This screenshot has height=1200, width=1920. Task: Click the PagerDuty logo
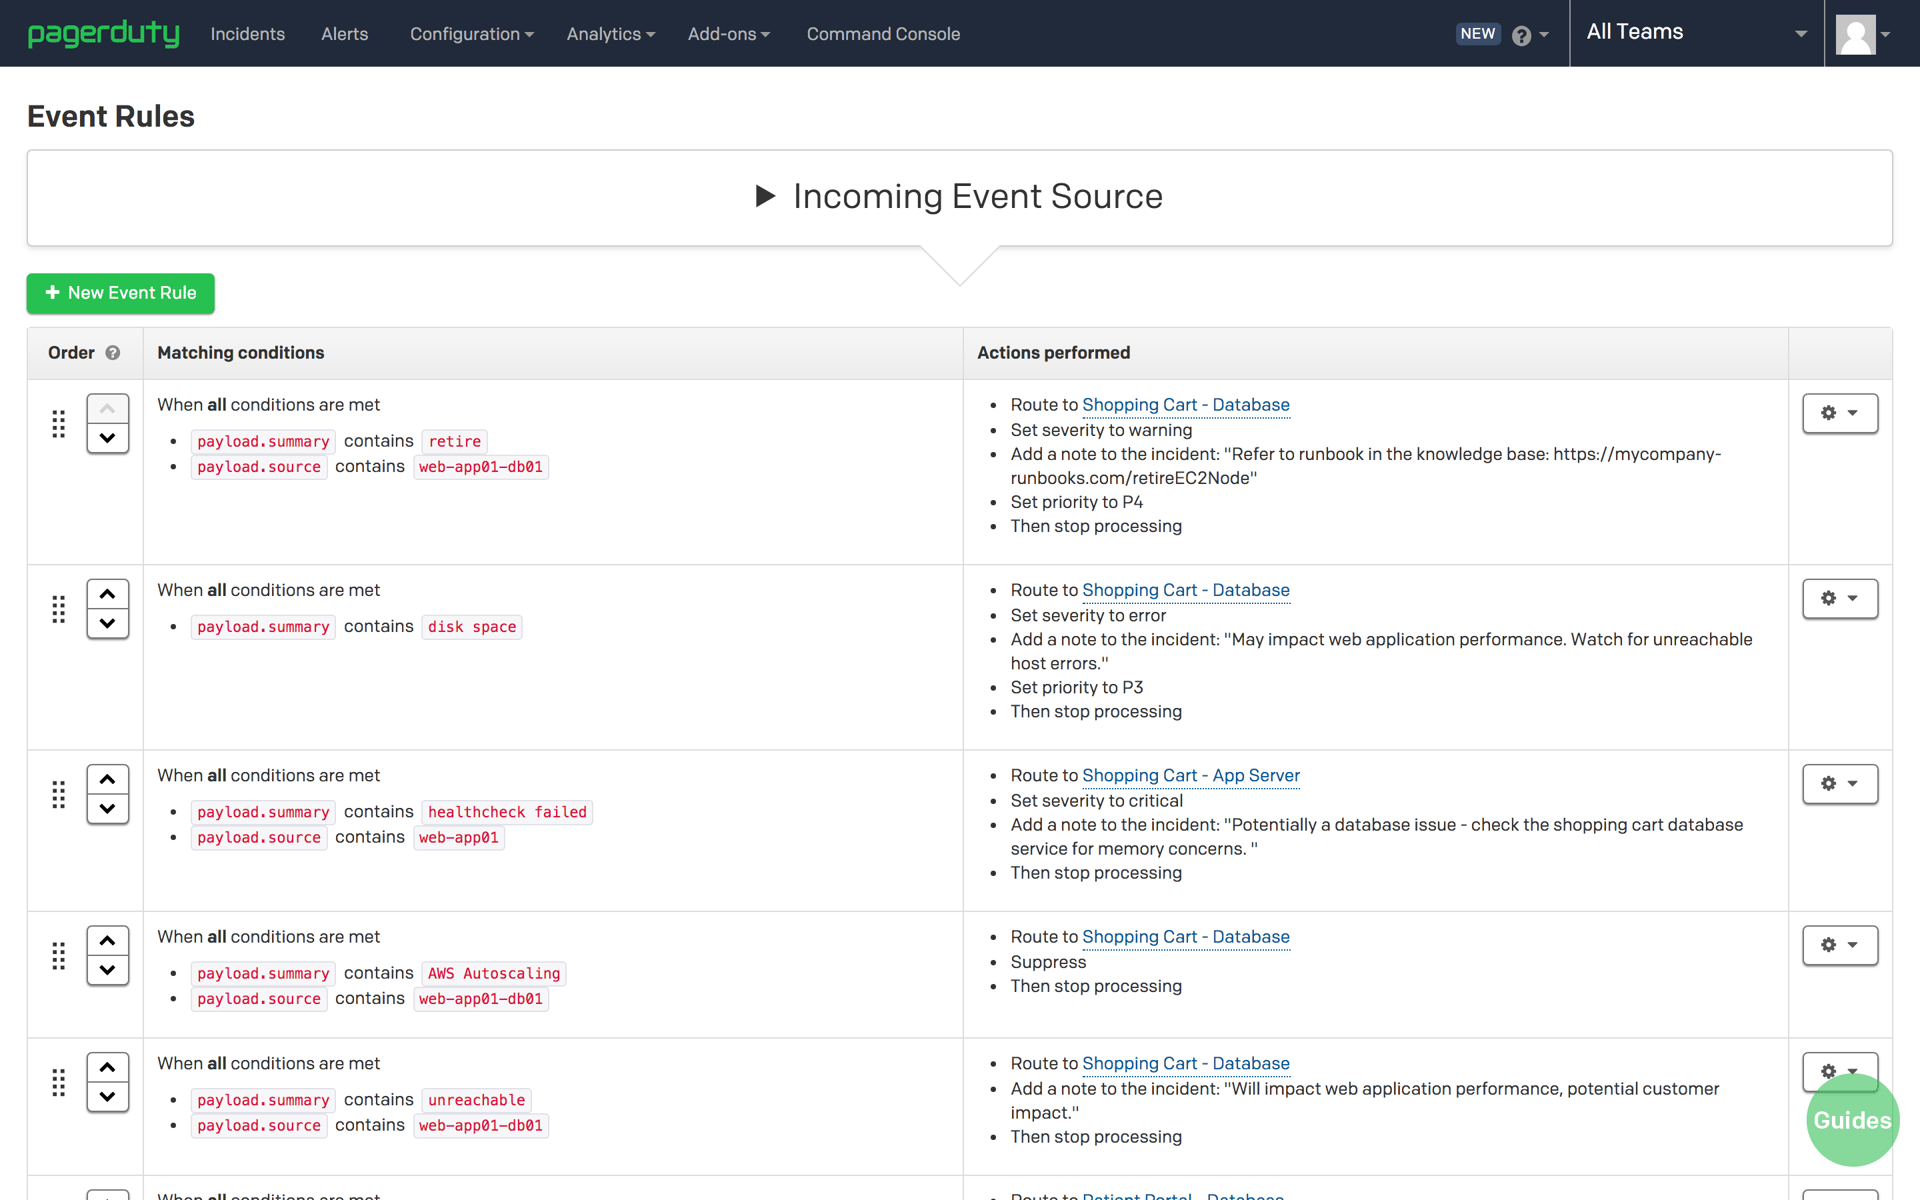pos(103,33)
